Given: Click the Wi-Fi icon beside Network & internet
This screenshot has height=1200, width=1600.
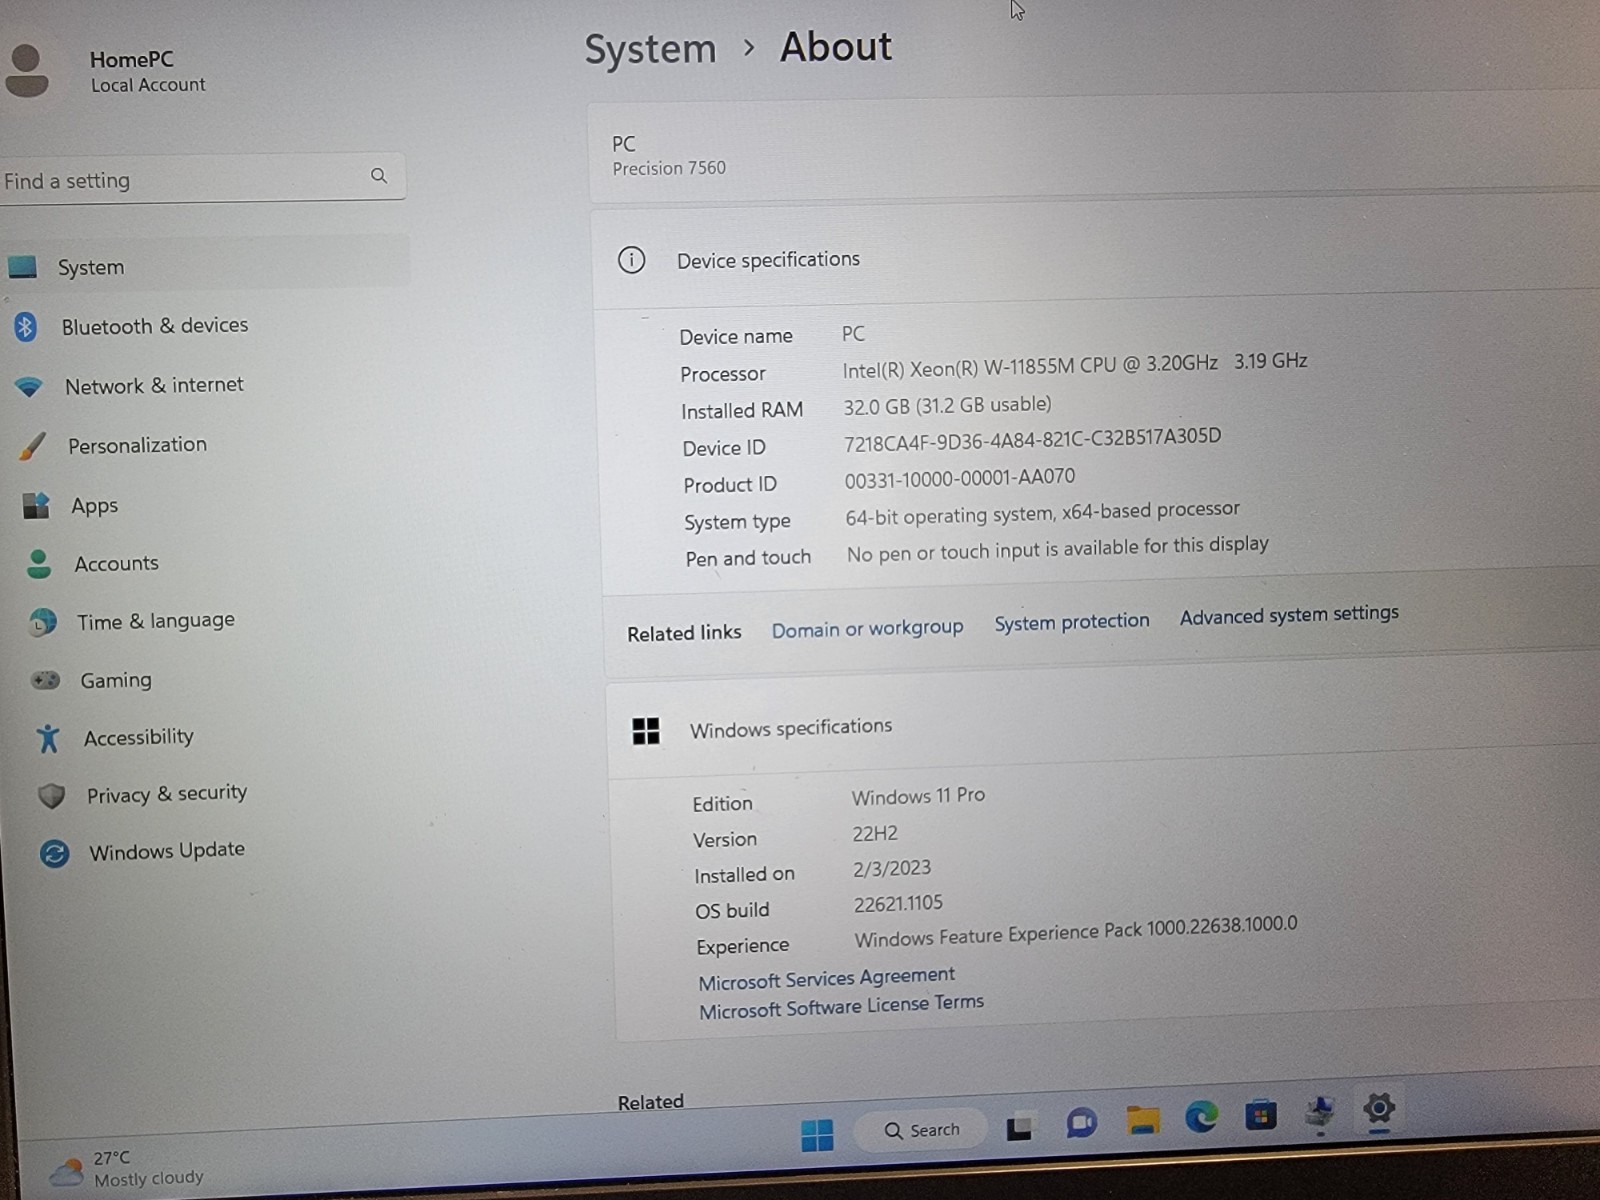Looking at the screenshot, I should [x=29, y=386].
